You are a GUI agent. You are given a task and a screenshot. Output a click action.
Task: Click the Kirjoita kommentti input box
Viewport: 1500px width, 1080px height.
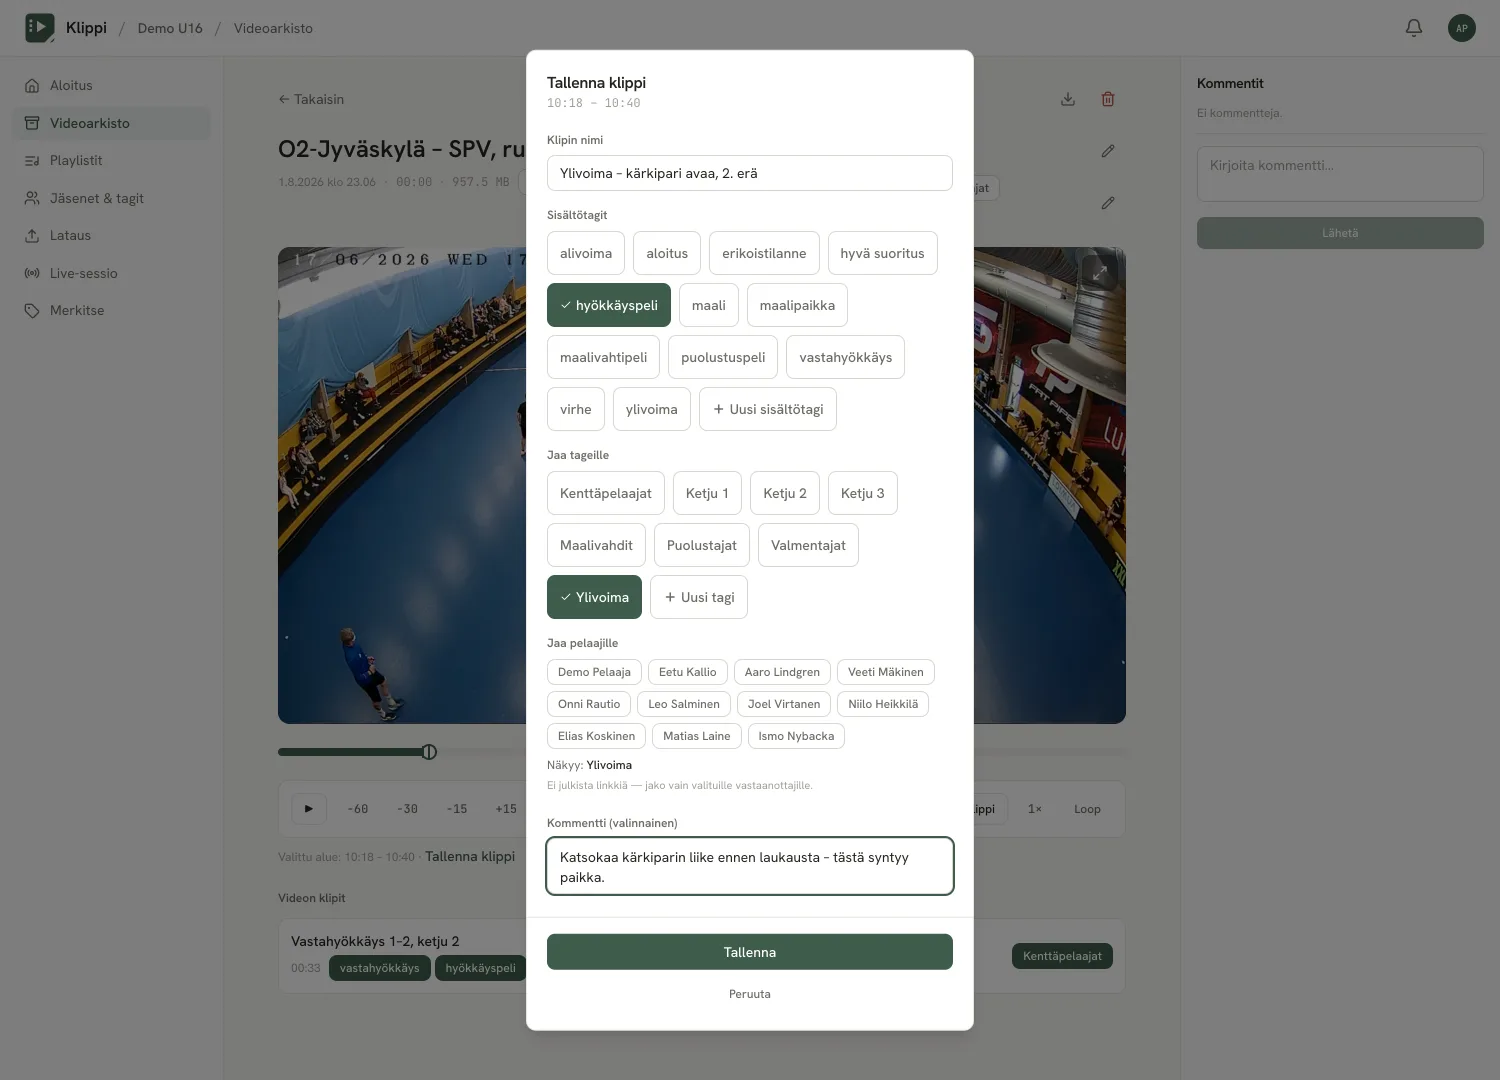1340,174
